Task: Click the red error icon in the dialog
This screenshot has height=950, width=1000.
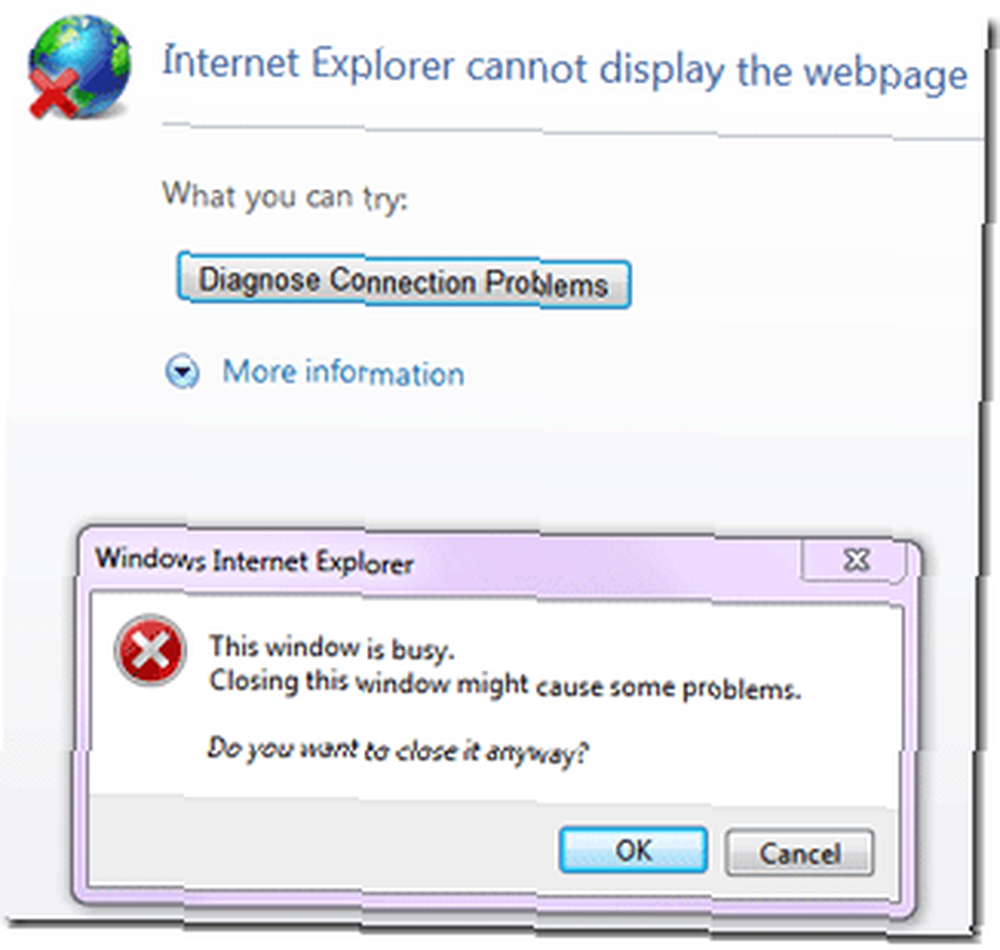Action: point(151,650)
